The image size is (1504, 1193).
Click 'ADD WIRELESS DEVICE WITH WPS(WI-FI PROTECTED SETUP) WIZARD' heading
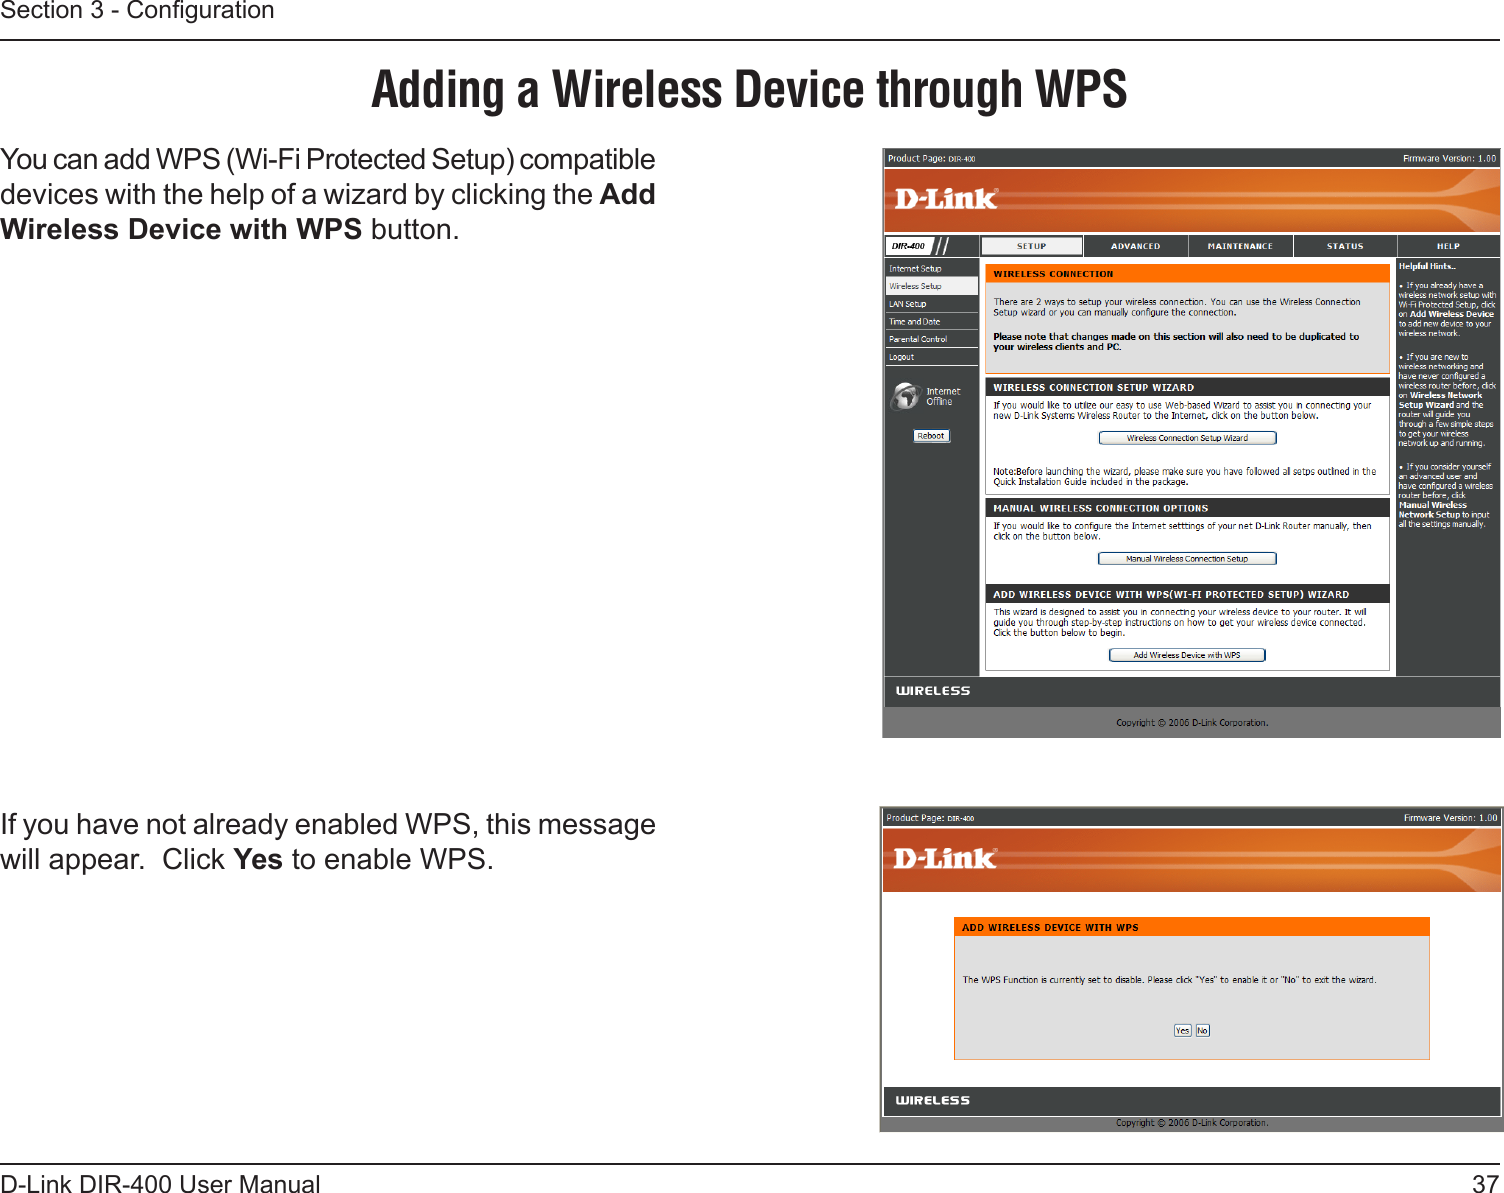pos(1187,594)
